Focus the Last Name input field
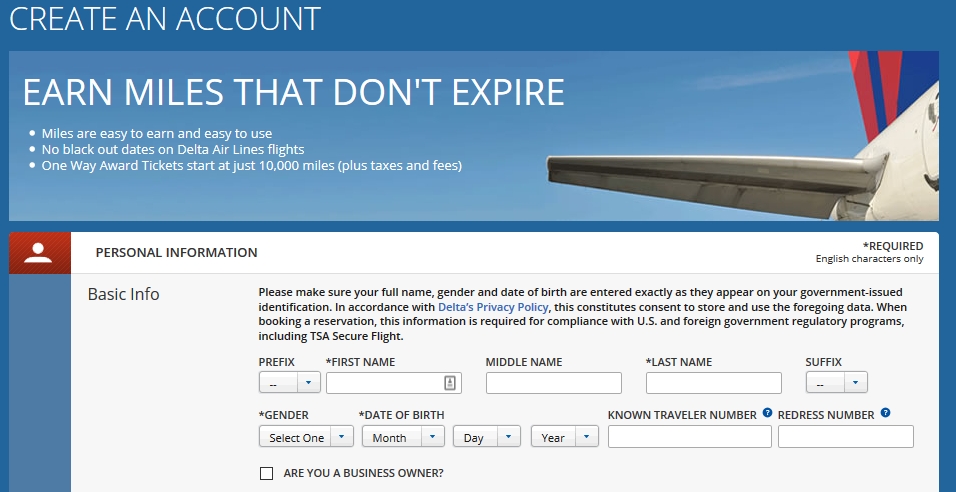The width and height of the screenshot is (956, 492). click(x=713, y=383)
